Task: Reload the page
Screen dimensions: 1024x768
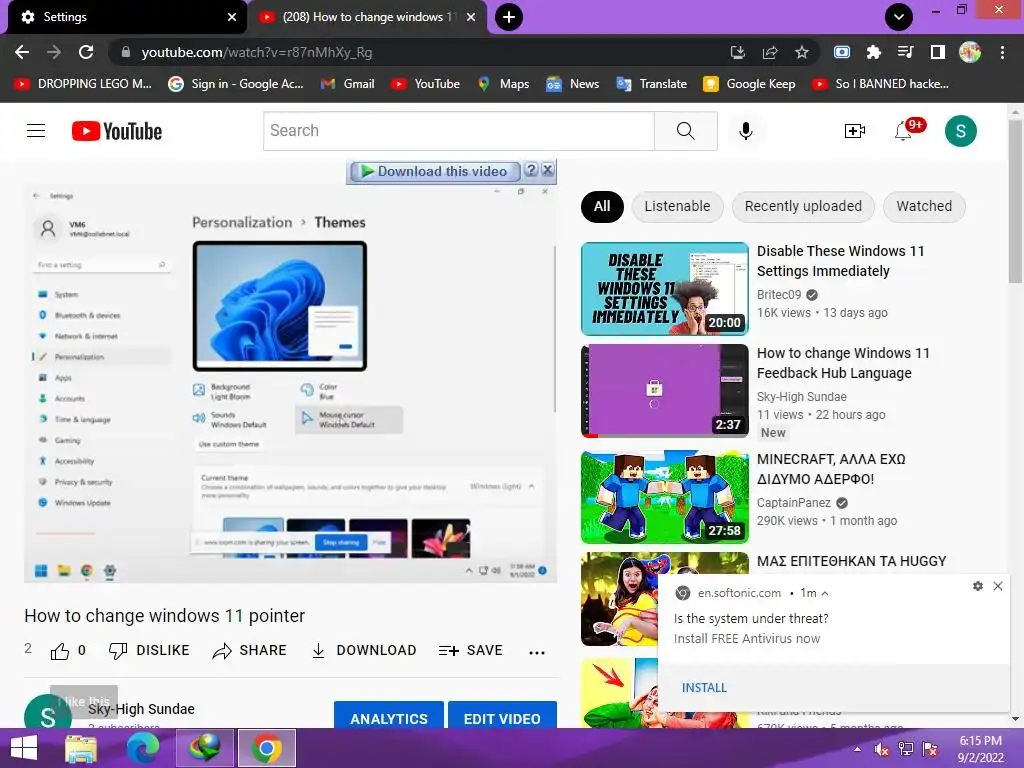Action: (x=86, y=52)
